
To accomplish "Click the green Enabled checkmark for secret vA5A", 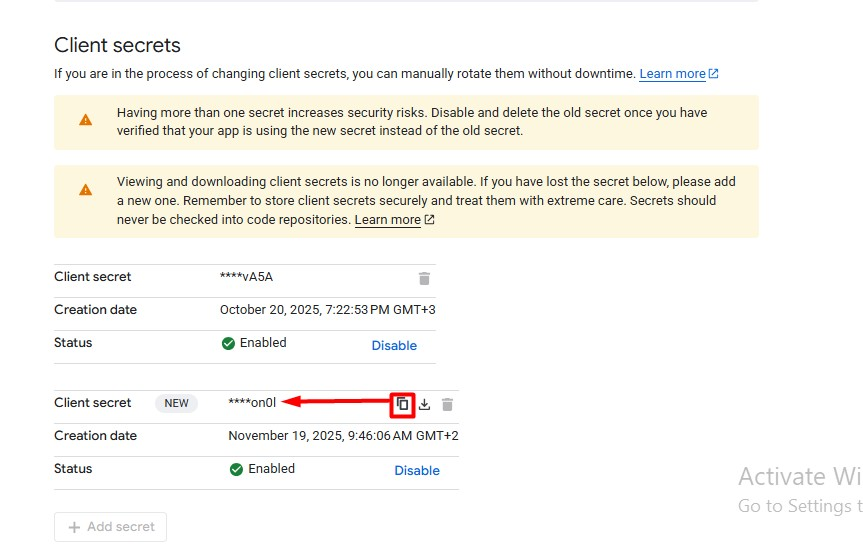I will pos(229,343).
